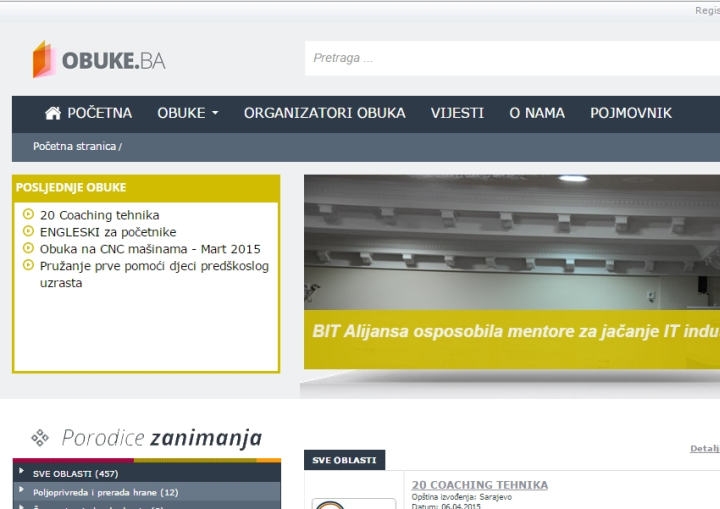
Task: Select the O NAMA menu item
Action: click(x=537, y=113)
